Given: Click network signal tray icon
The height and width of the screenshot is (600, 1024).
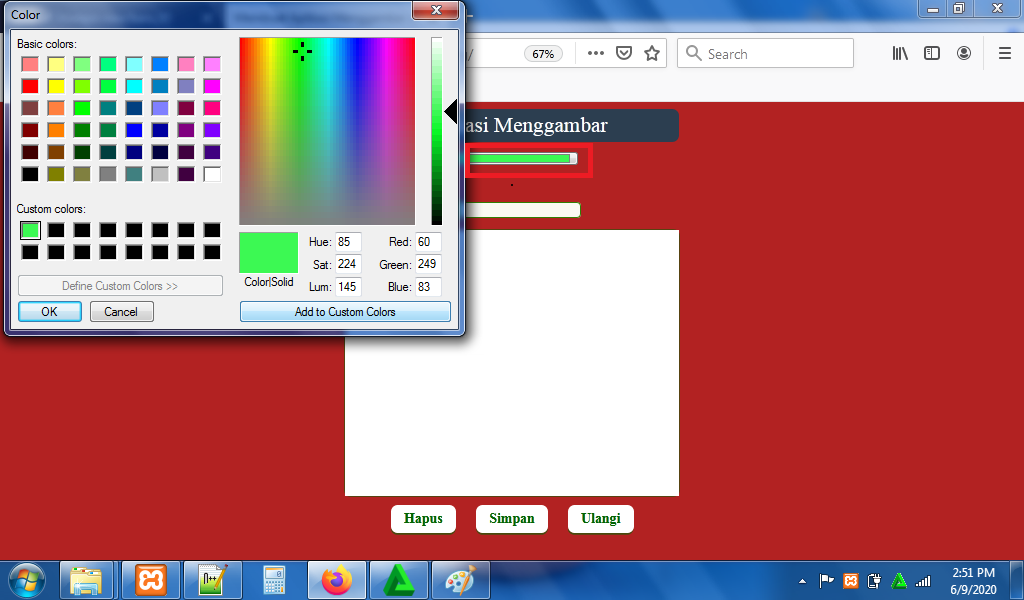Looking at the screenshot, I should [x=923, y=580].
